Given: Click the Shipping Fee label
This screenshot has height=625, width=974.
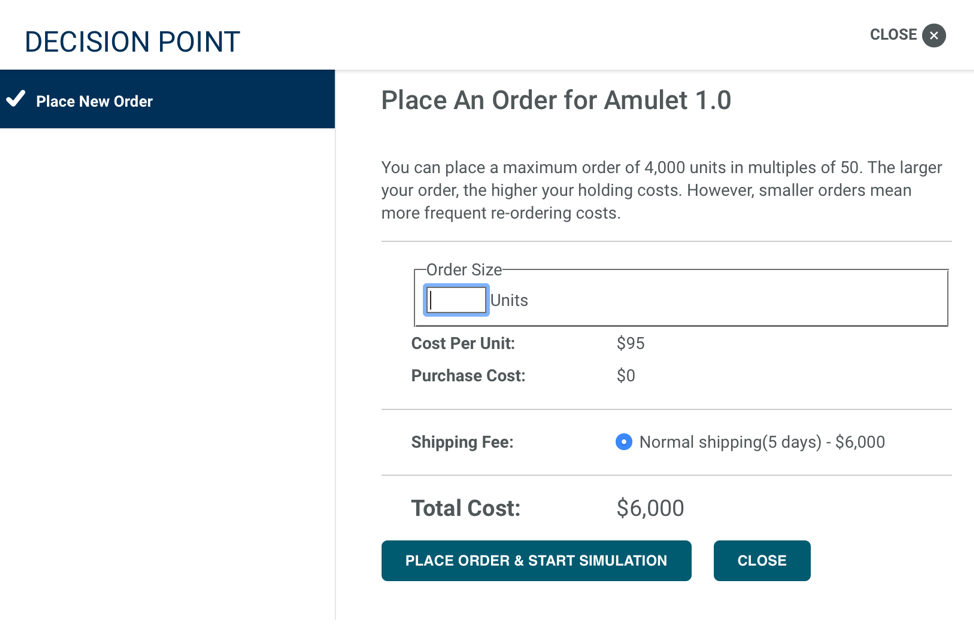Looking at the screenshot, I should click(x=462, y=442).
